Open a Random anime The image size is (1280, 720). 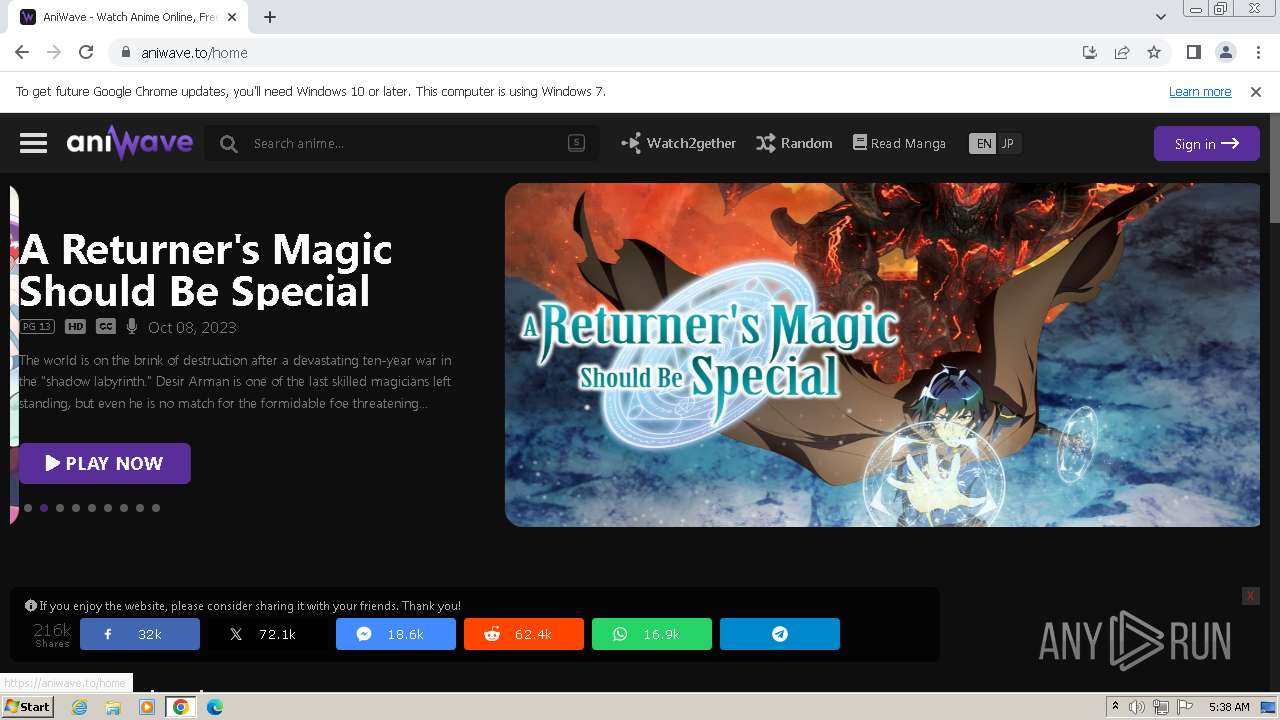(x=794, y=143)
